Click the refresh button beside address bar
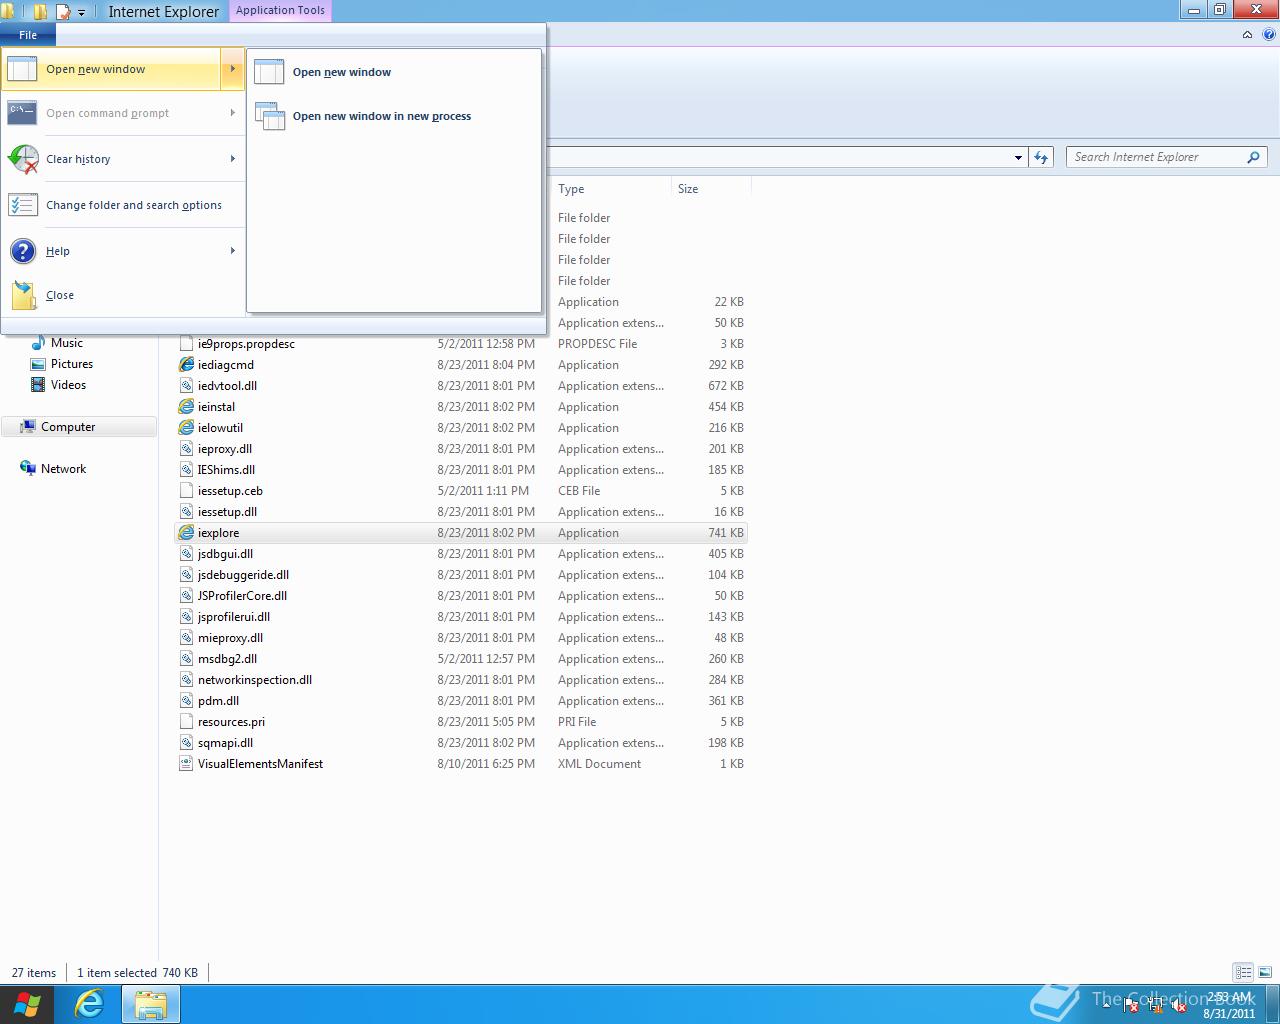The width and height of the screenshot is (1280, 1024). [1041, 157]
